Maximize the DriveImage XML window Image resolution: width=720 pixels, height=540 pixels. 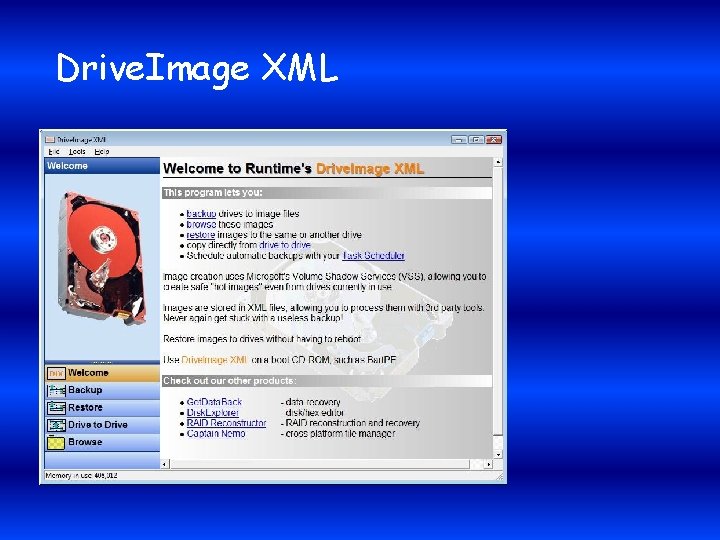(477, 140)
